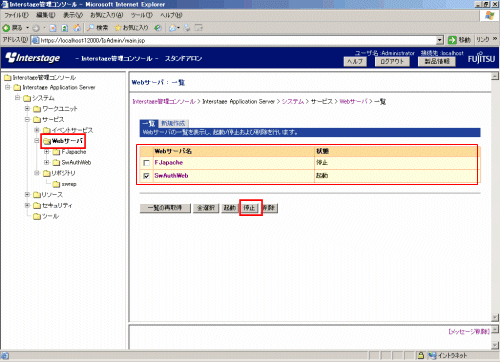Click the IE Back arrow icon
Screen dimensions: 500x362
[x=6, y=28]
